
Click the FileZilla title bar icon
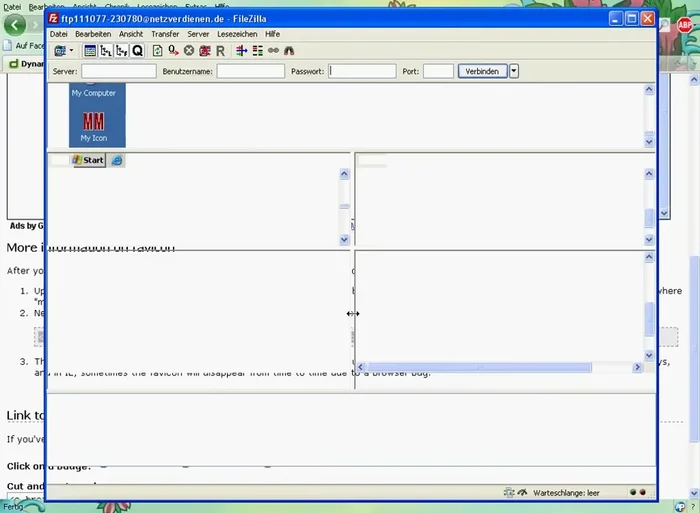54,18
